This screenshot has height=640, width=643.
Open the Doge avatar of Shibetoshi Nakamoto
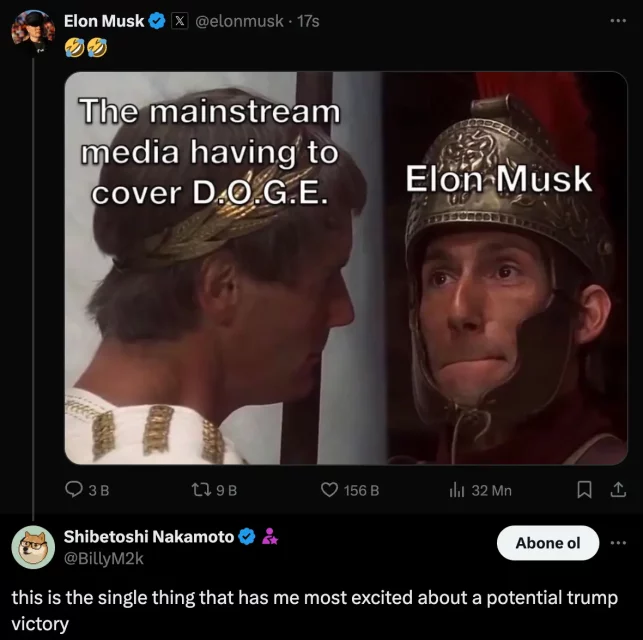point(32,546)
